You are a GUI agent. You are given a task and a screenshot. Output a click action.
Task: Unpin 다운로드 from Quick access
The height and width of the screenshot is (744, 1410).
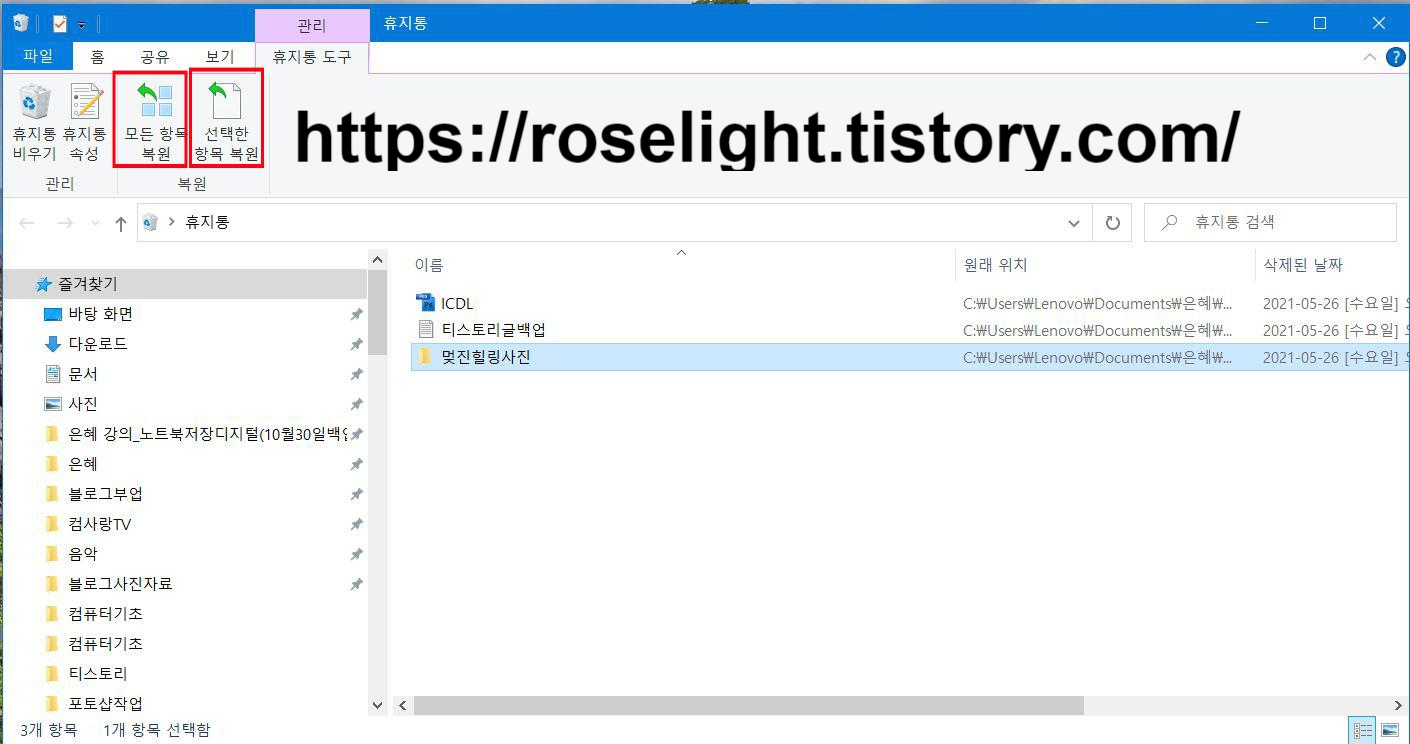[356, 343]
